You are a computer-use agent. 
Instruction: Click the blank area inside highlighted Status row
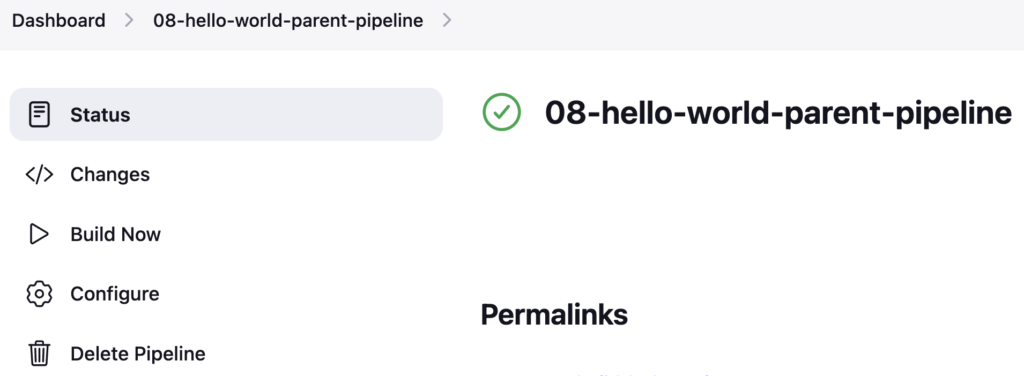coord(287,114)
